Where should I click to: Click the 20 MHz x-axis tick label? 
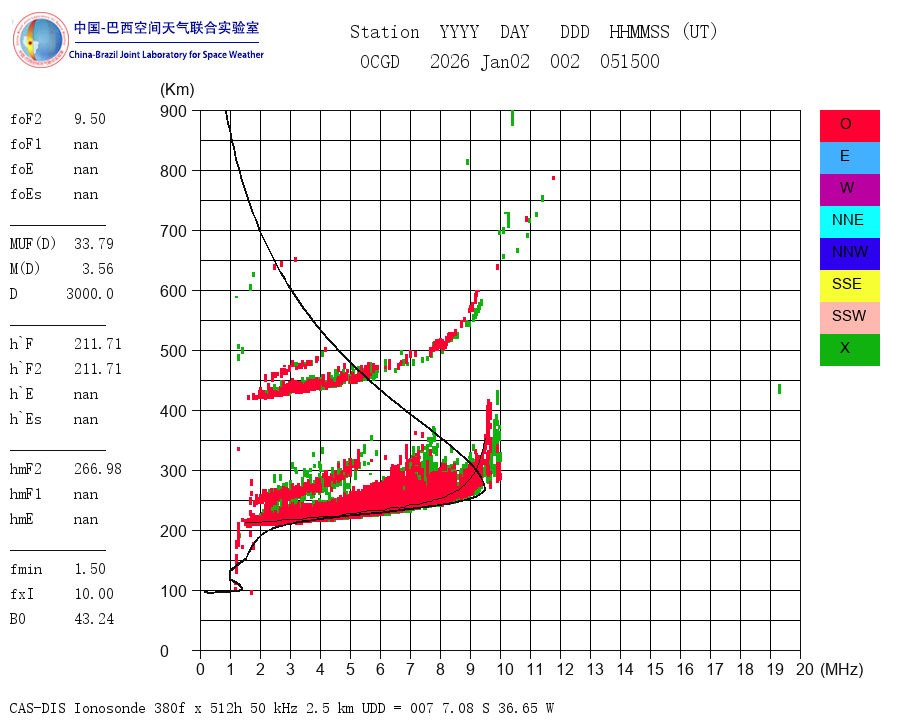pos(805,669)
